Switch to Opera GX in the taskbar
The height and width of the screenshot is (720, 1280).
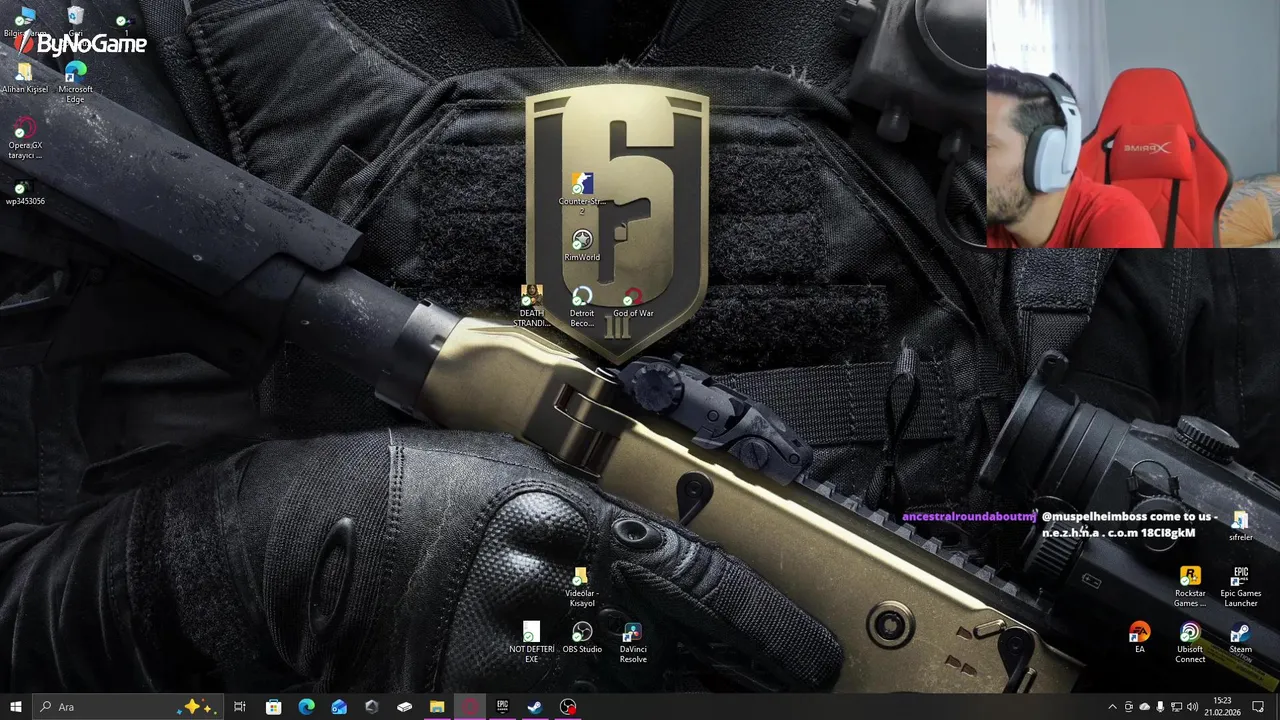(470, 707)
